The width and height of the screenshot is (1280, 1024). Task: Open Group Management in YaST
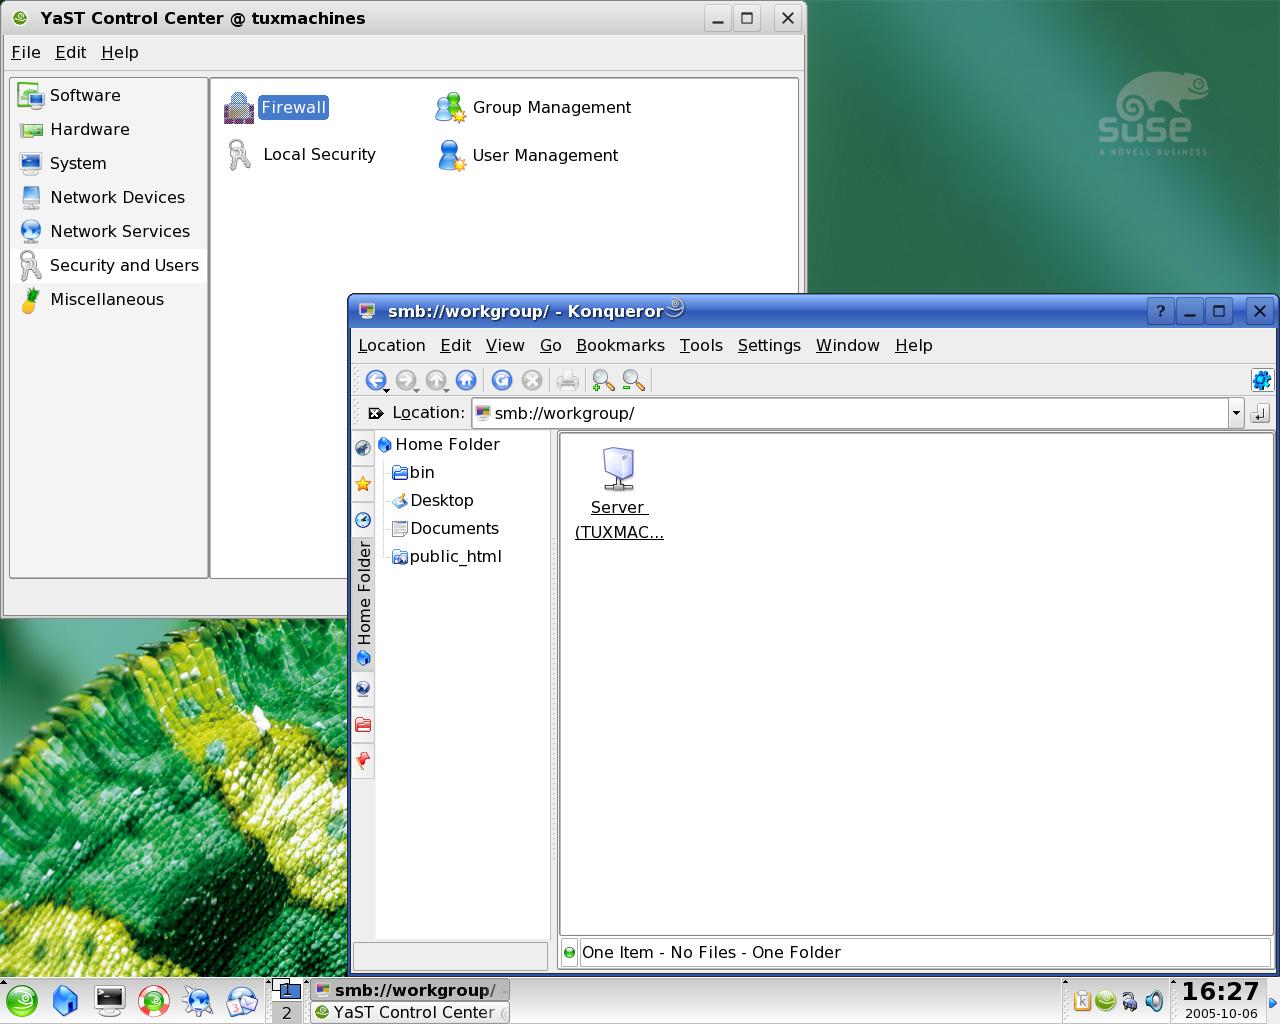[x=533, y=107]
